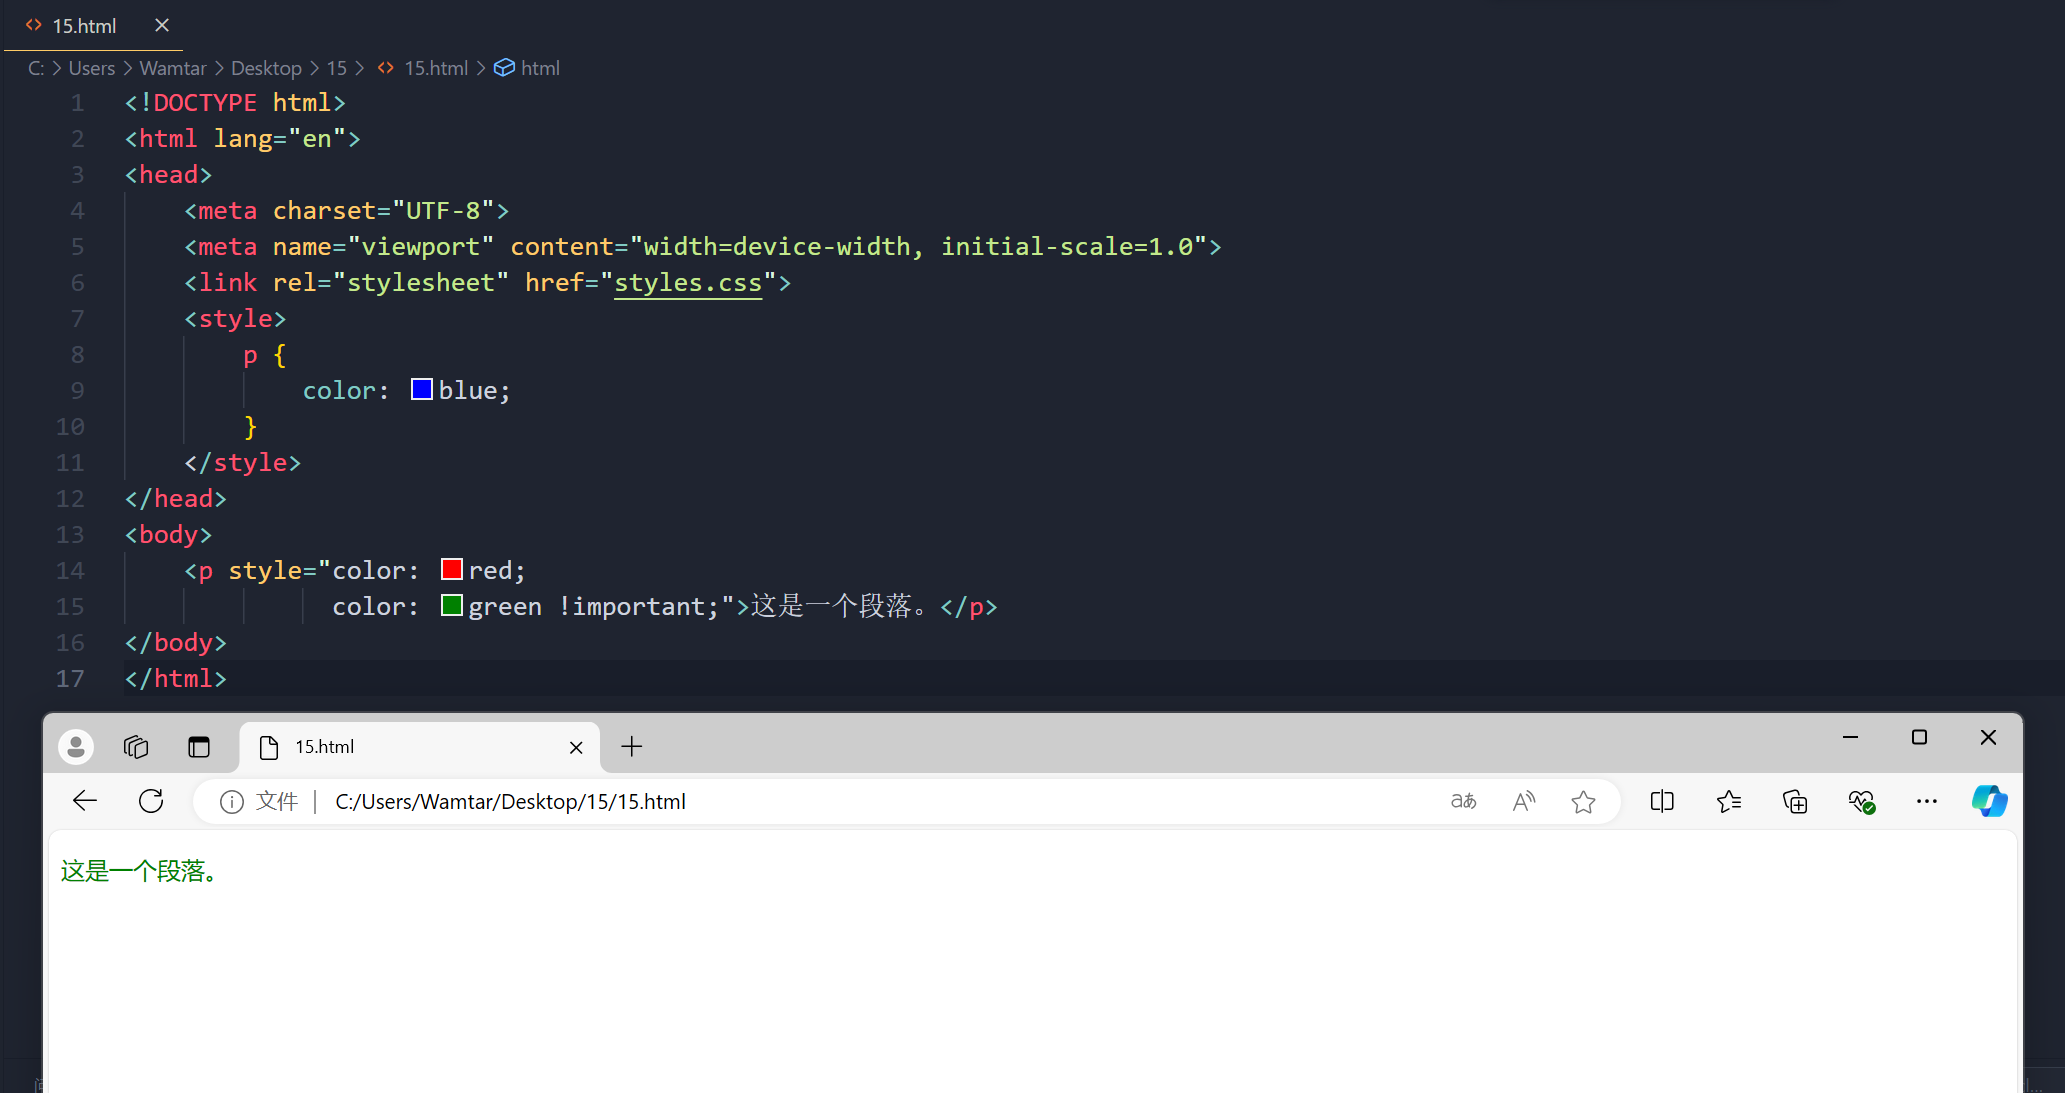The height and width of the screenshot is (1093, 2065).
Task: Select the 15.html editor tab
Action: 84,26
